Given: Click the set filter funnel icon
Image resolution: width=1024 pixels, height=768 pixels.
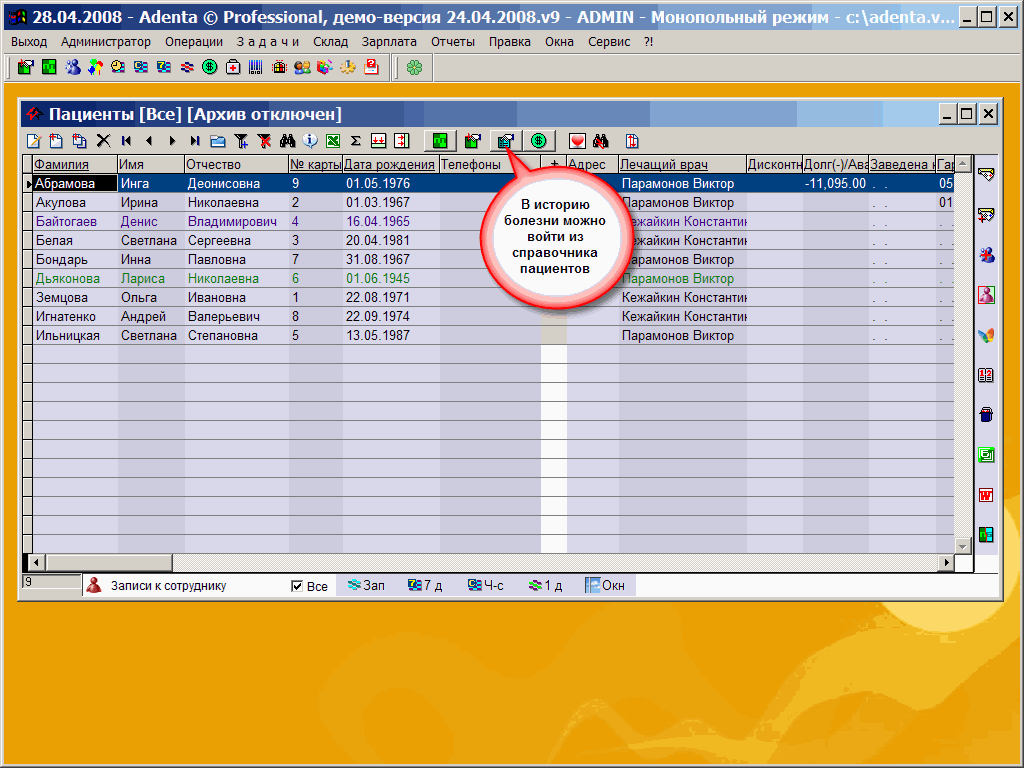Looking at the screenshot, I should [241, 141].
